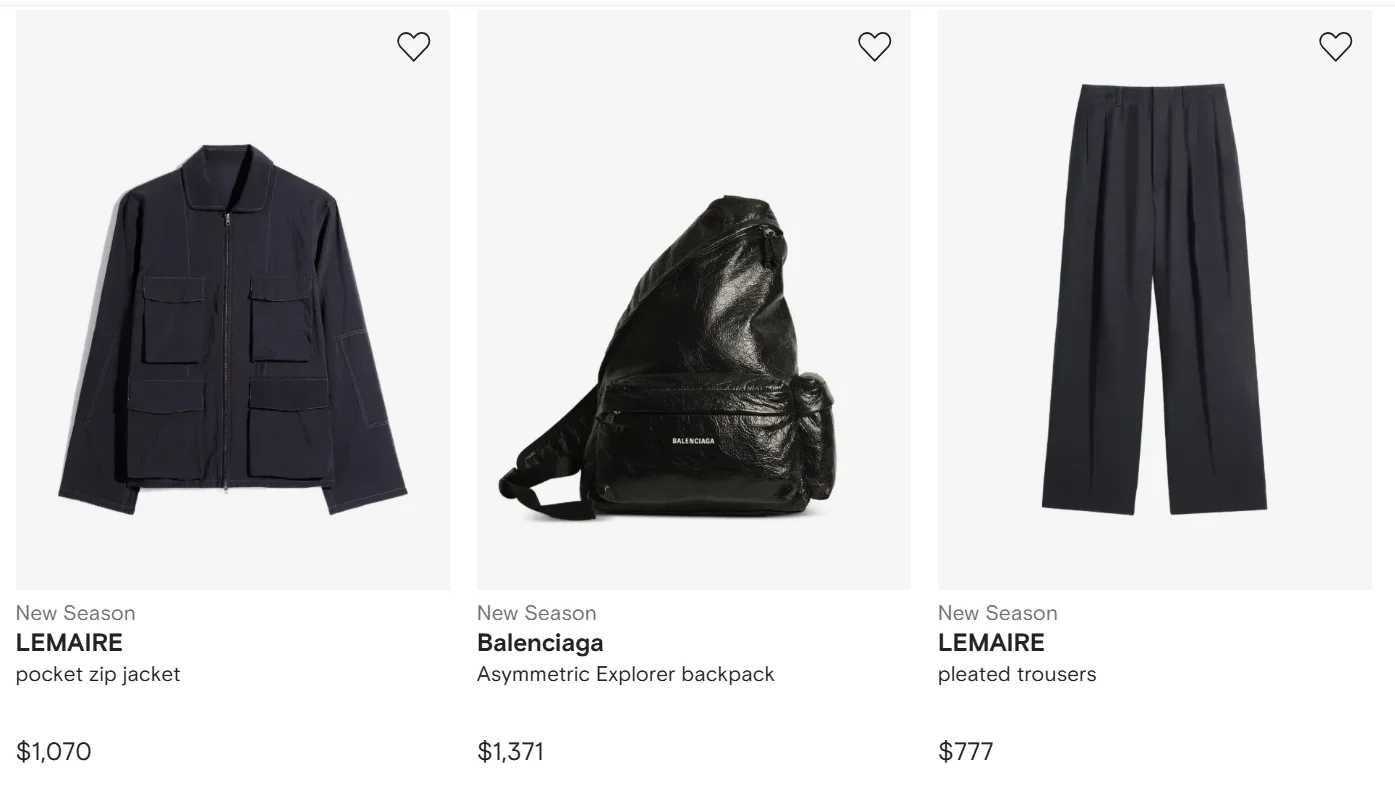Image resolution: width=1395 pixels, height=795 pixels.
Task: Select LEMAIRE brand name above pleated trousers
Action: 991,643
